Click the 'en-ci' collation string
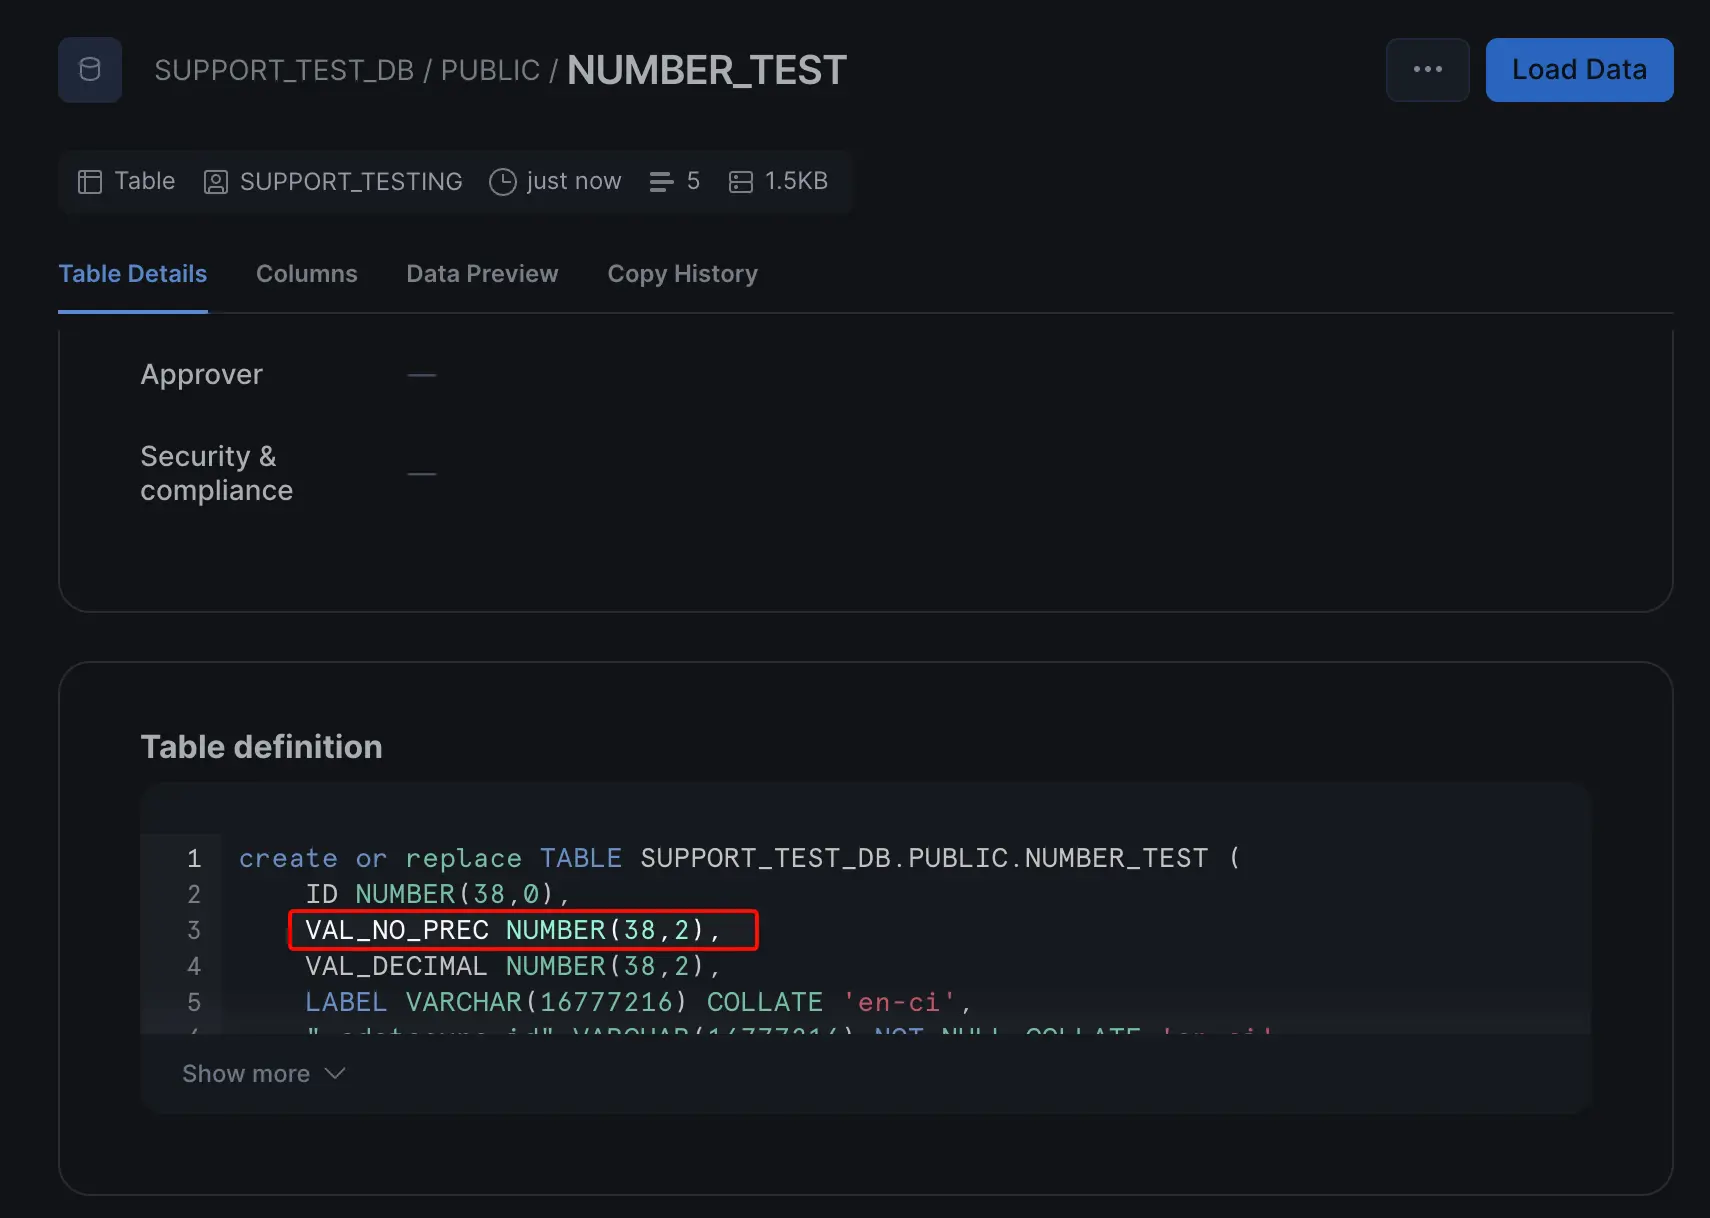 pyautogui.click(x=899, y=1002)
